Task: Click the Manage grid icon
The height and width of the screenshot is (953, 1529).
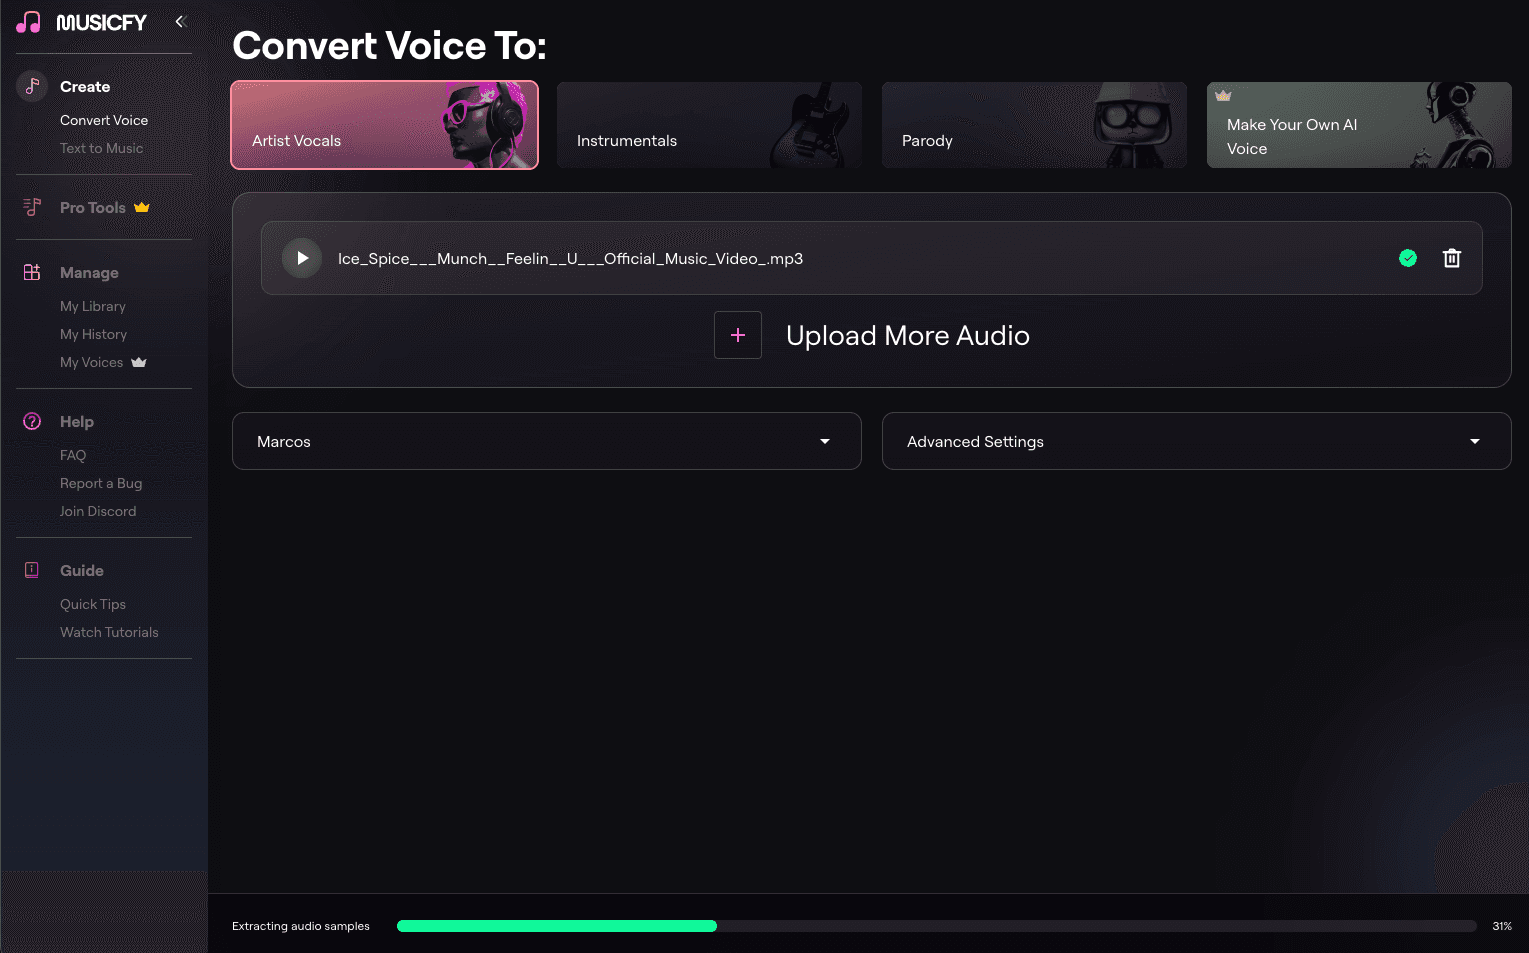Action: 31,271
